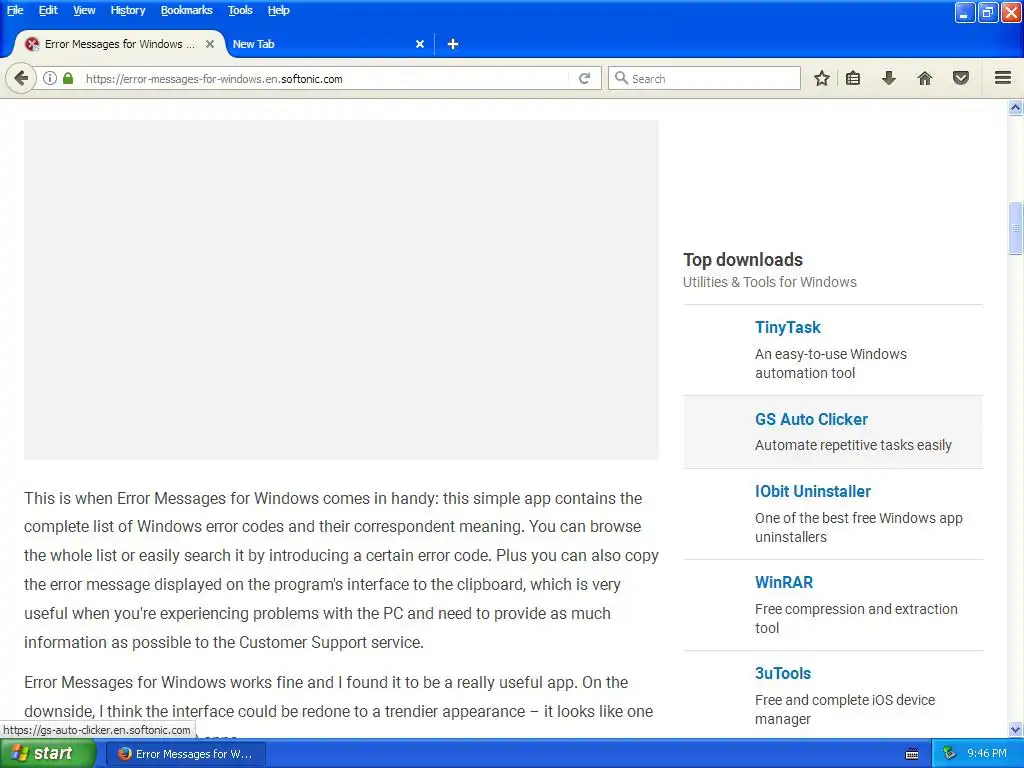This screenshot has width=1024, height=768.
Task: Click the browser Back arrow button
Action: pyautogui.click(x=21, y=78)
